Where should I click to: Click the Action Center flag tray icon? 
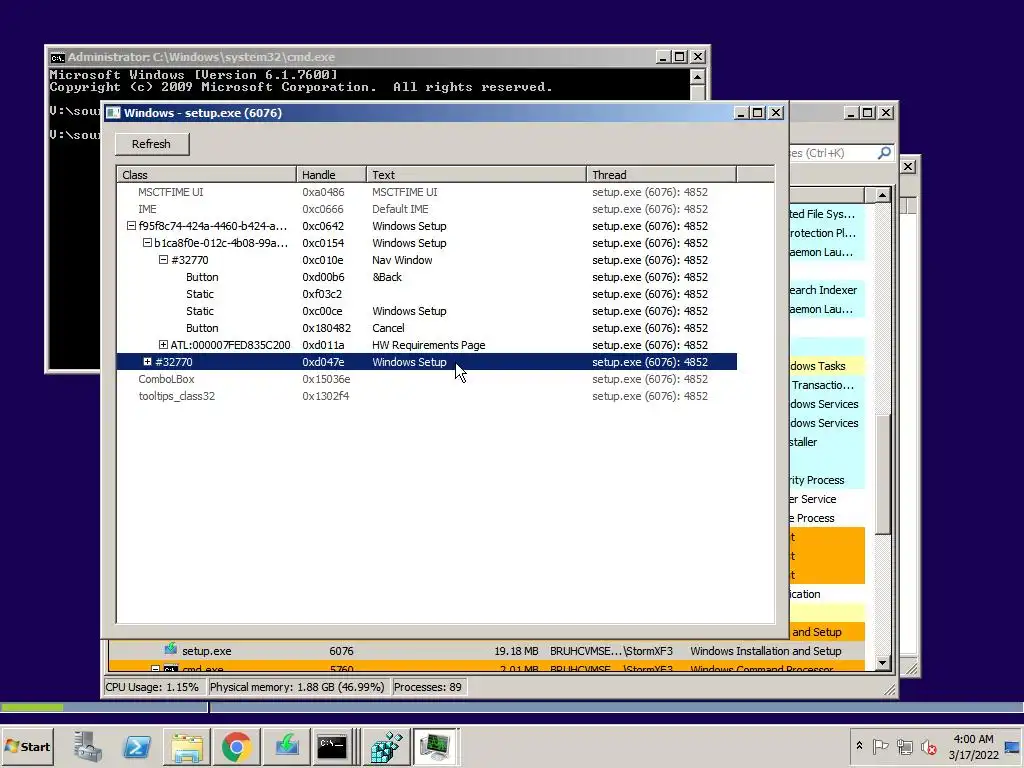click(880, 746)
